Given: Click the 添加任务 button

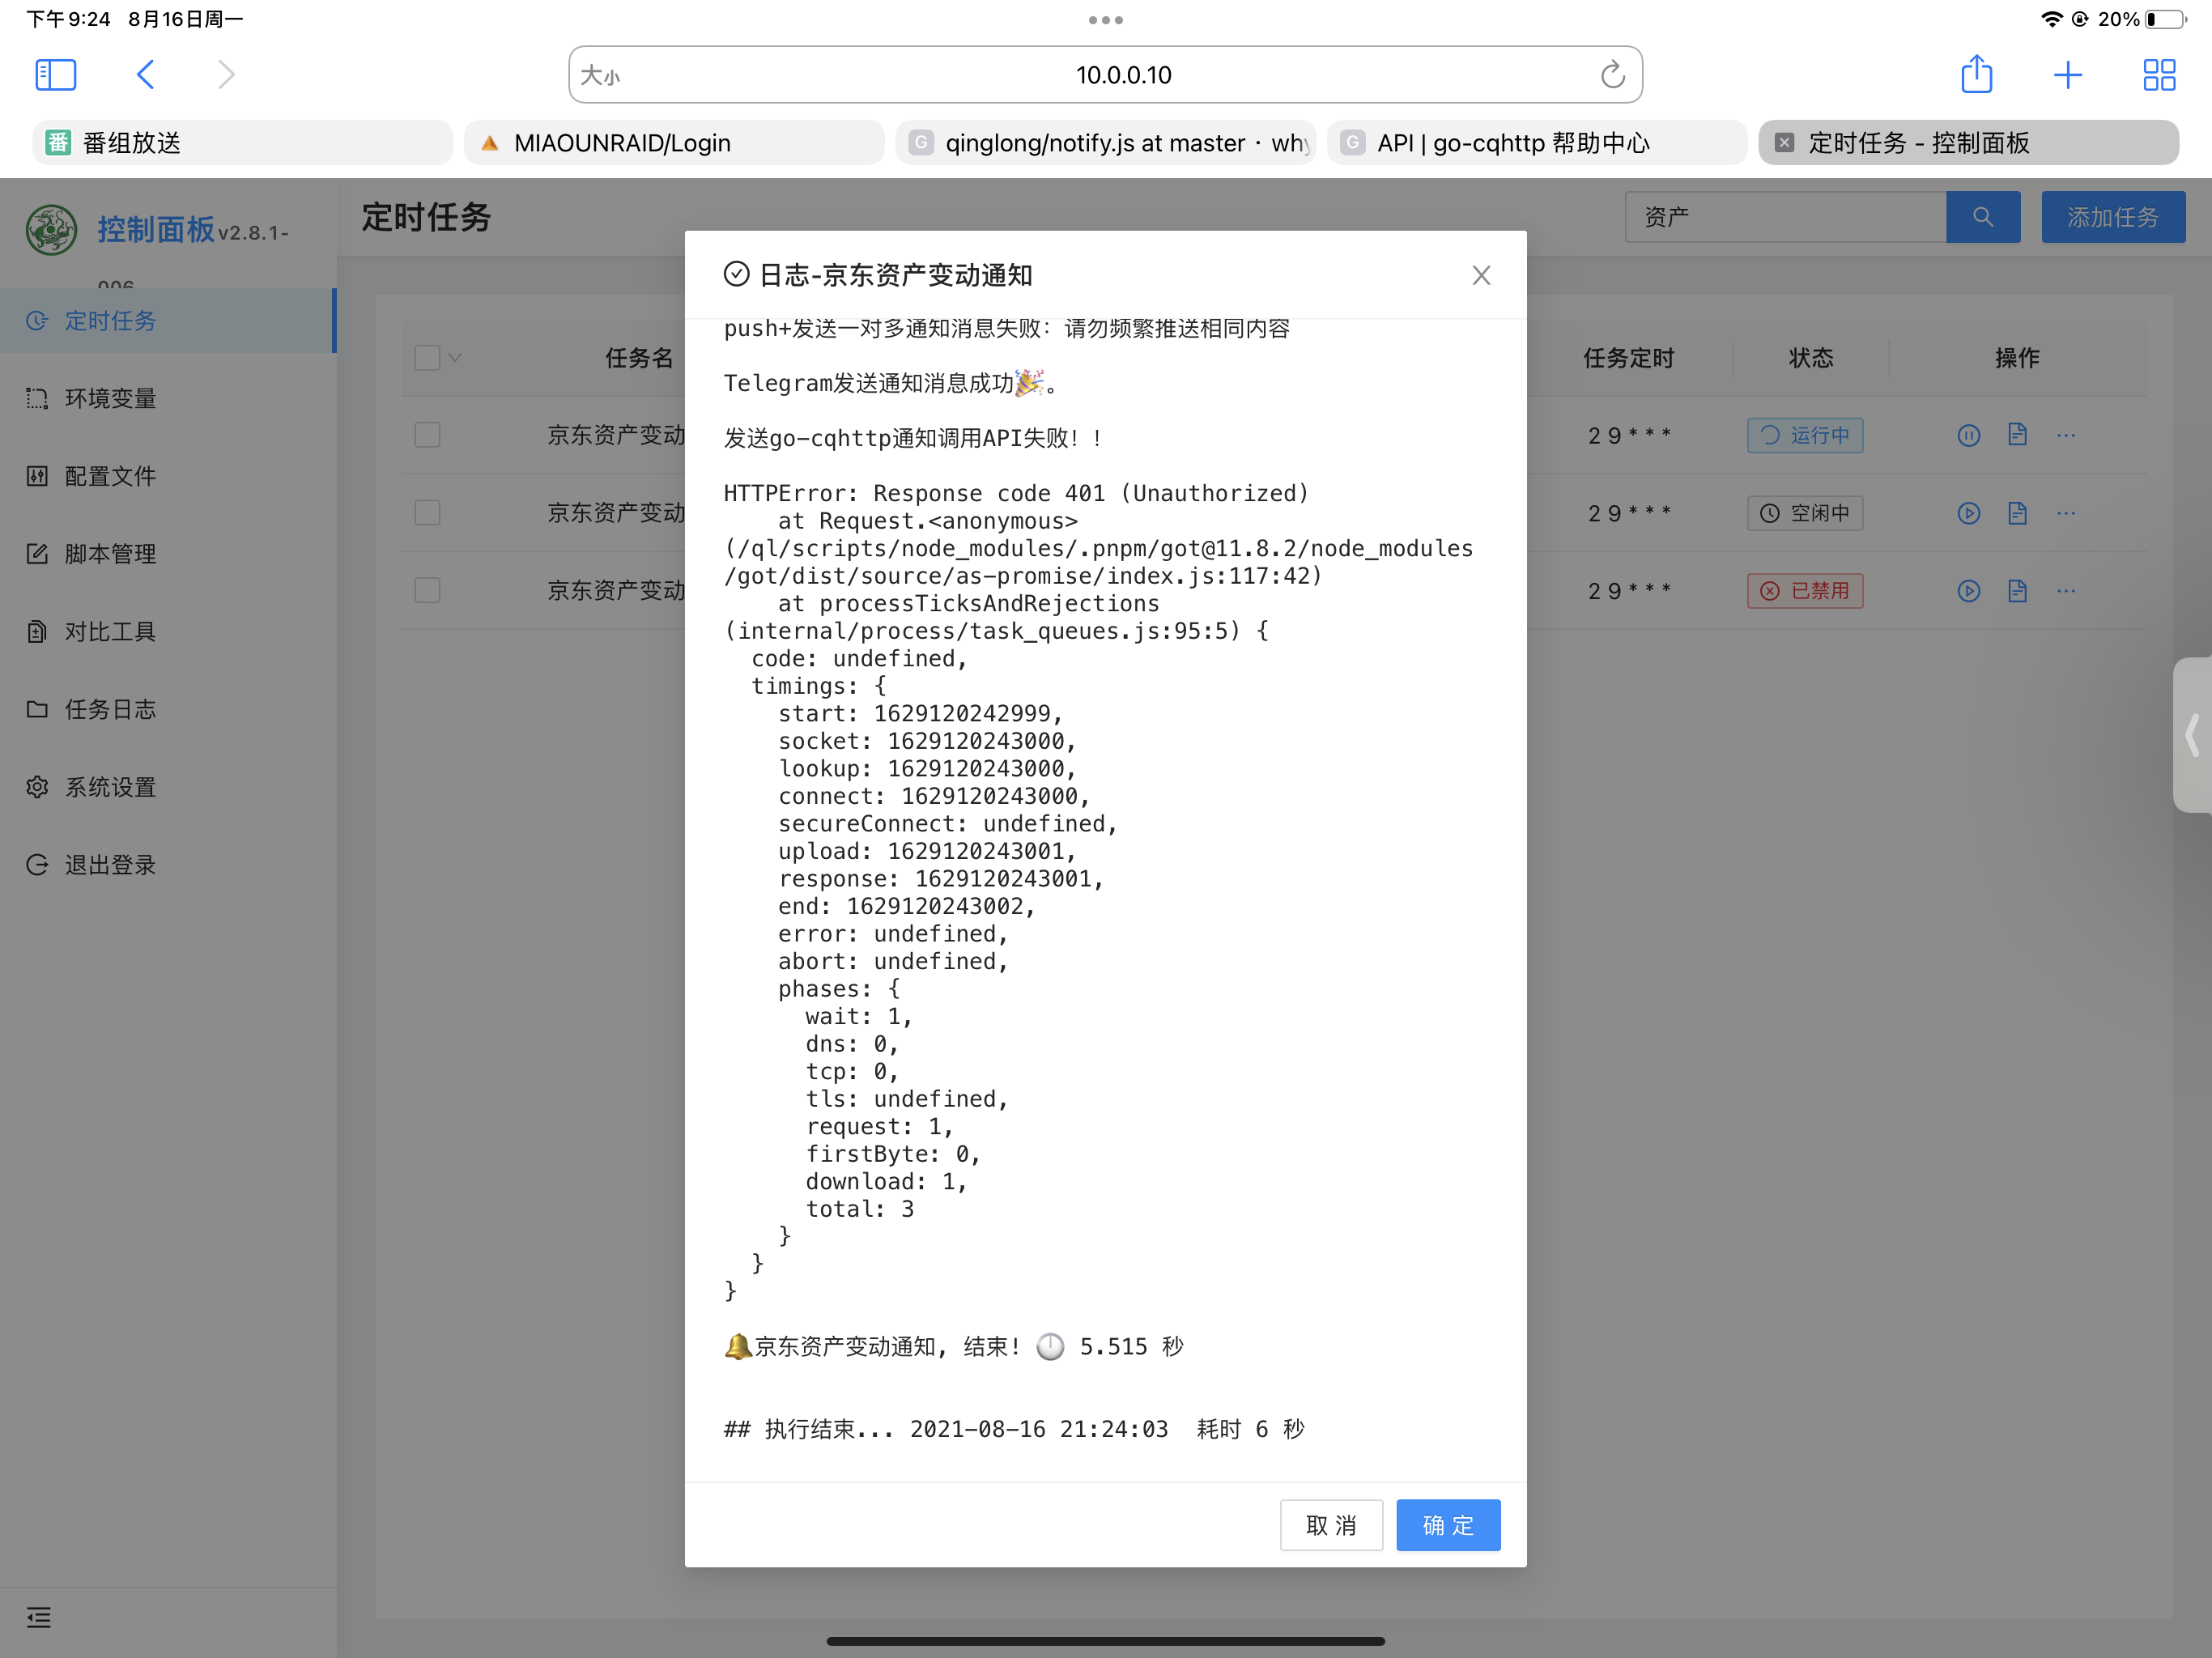Looking at the screenshot, I should (x=2113, y=217).
